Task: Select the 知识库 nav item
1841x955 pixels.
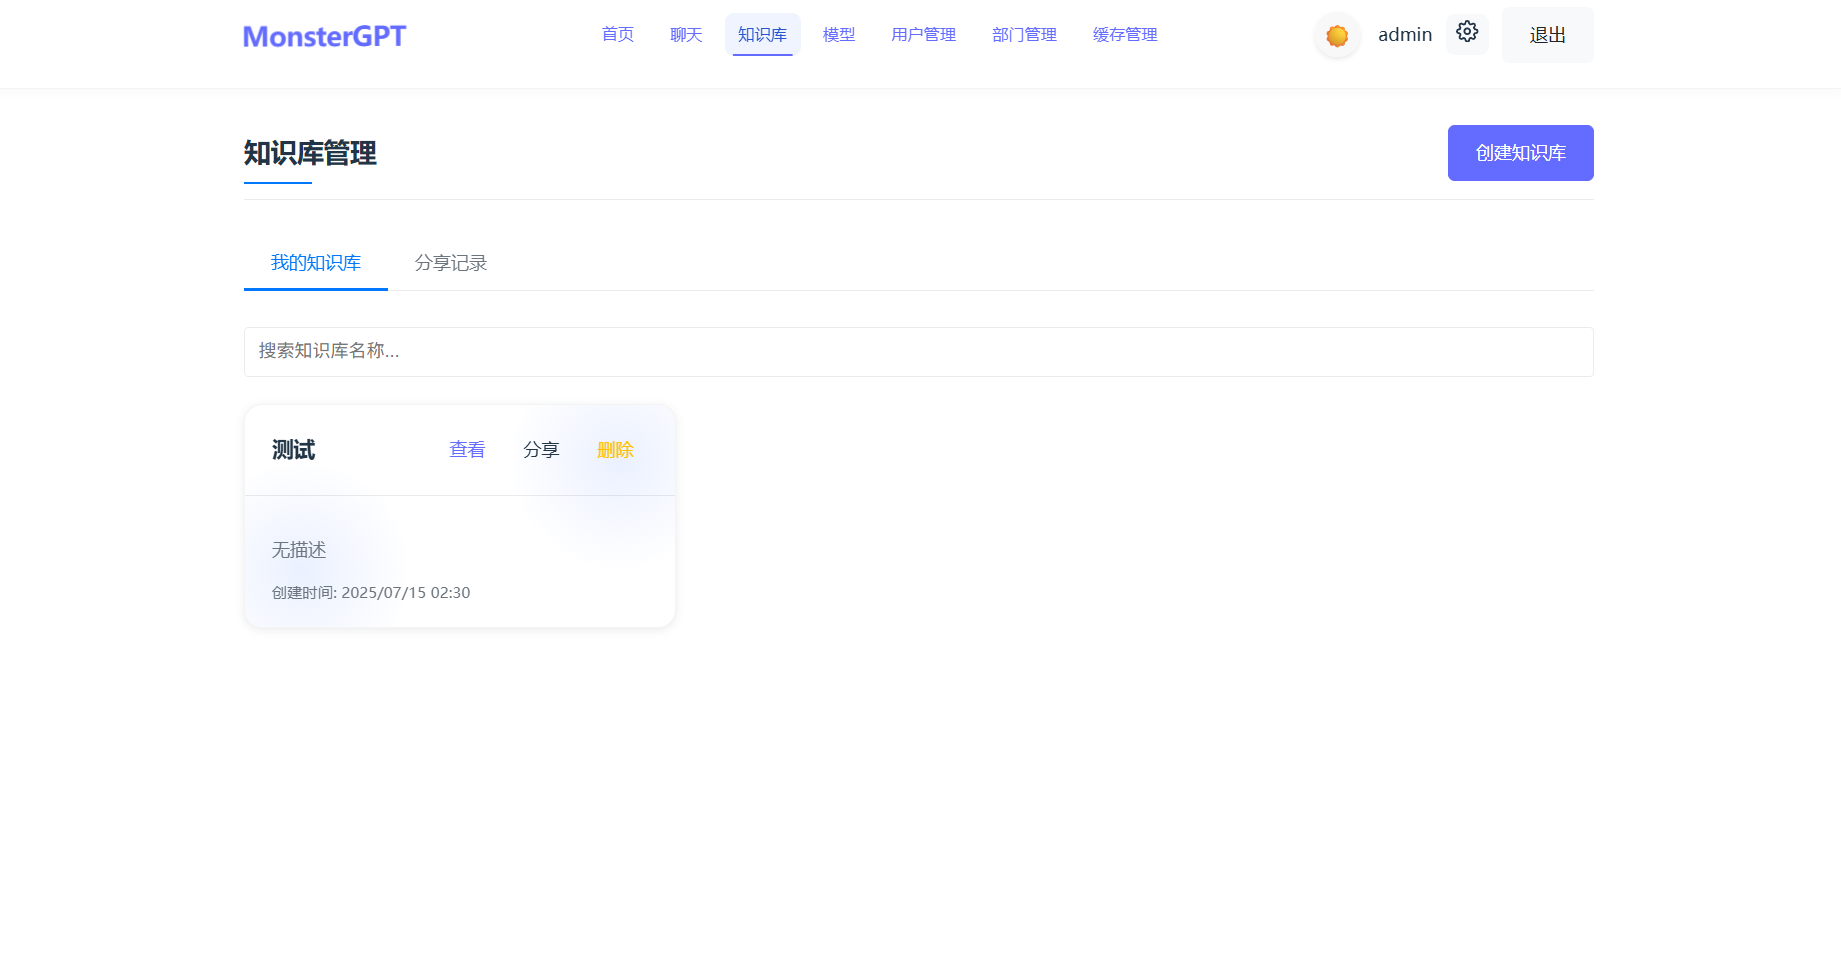Action: (763, 35)
